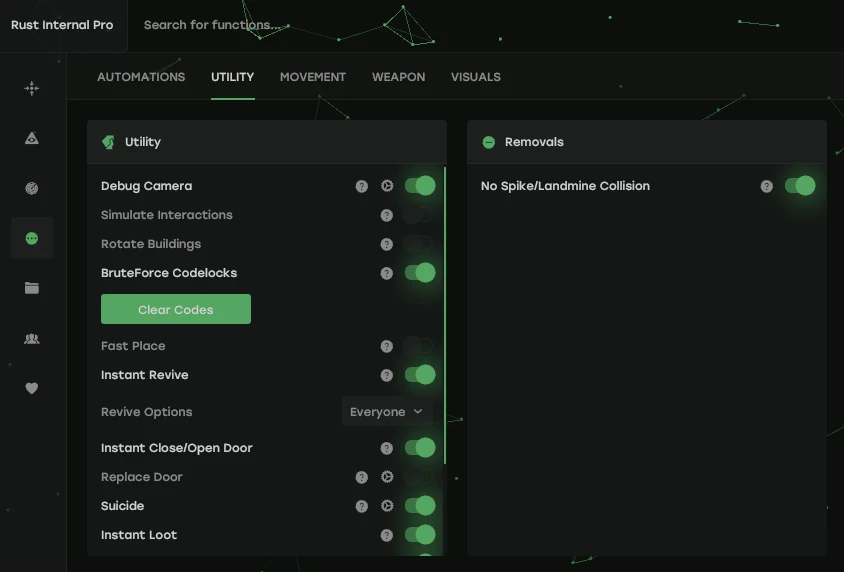Image resolution: width=844 pixels, height=572 pixels.
Task: Click the BruteForce Codelocks label
Action: click(169, 273)
